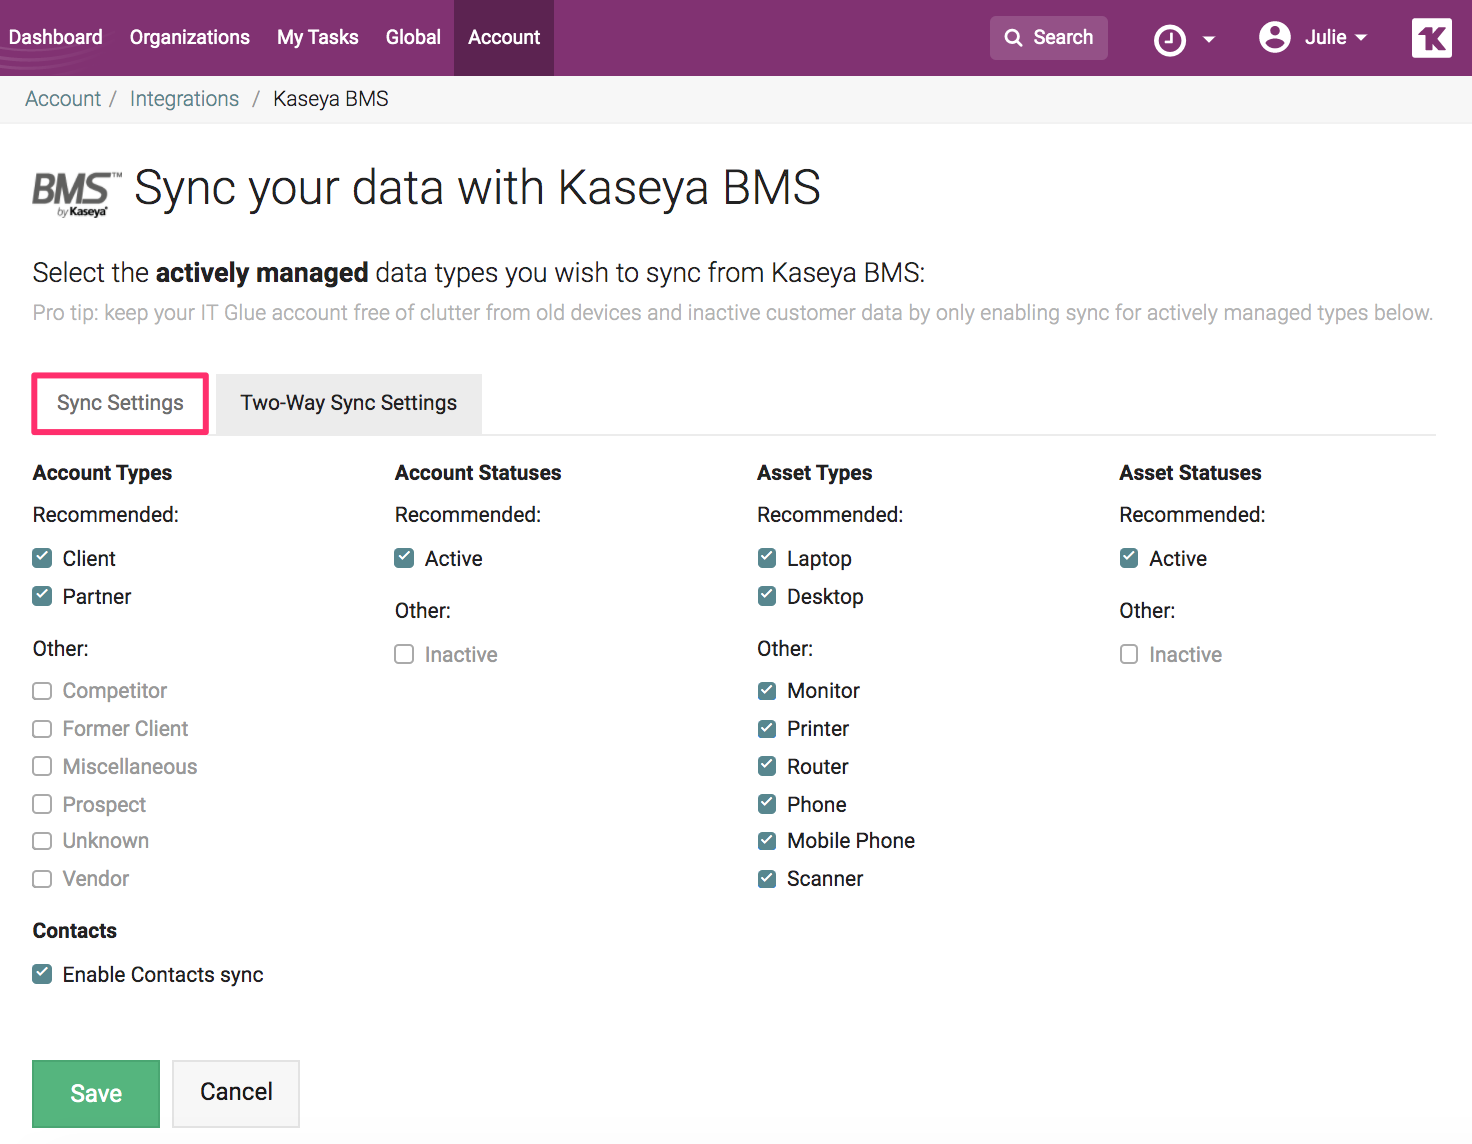Open the Organizations menu item
Image resolution: width=1472 pixels, height=1144 pixels.
coord(189,37)
